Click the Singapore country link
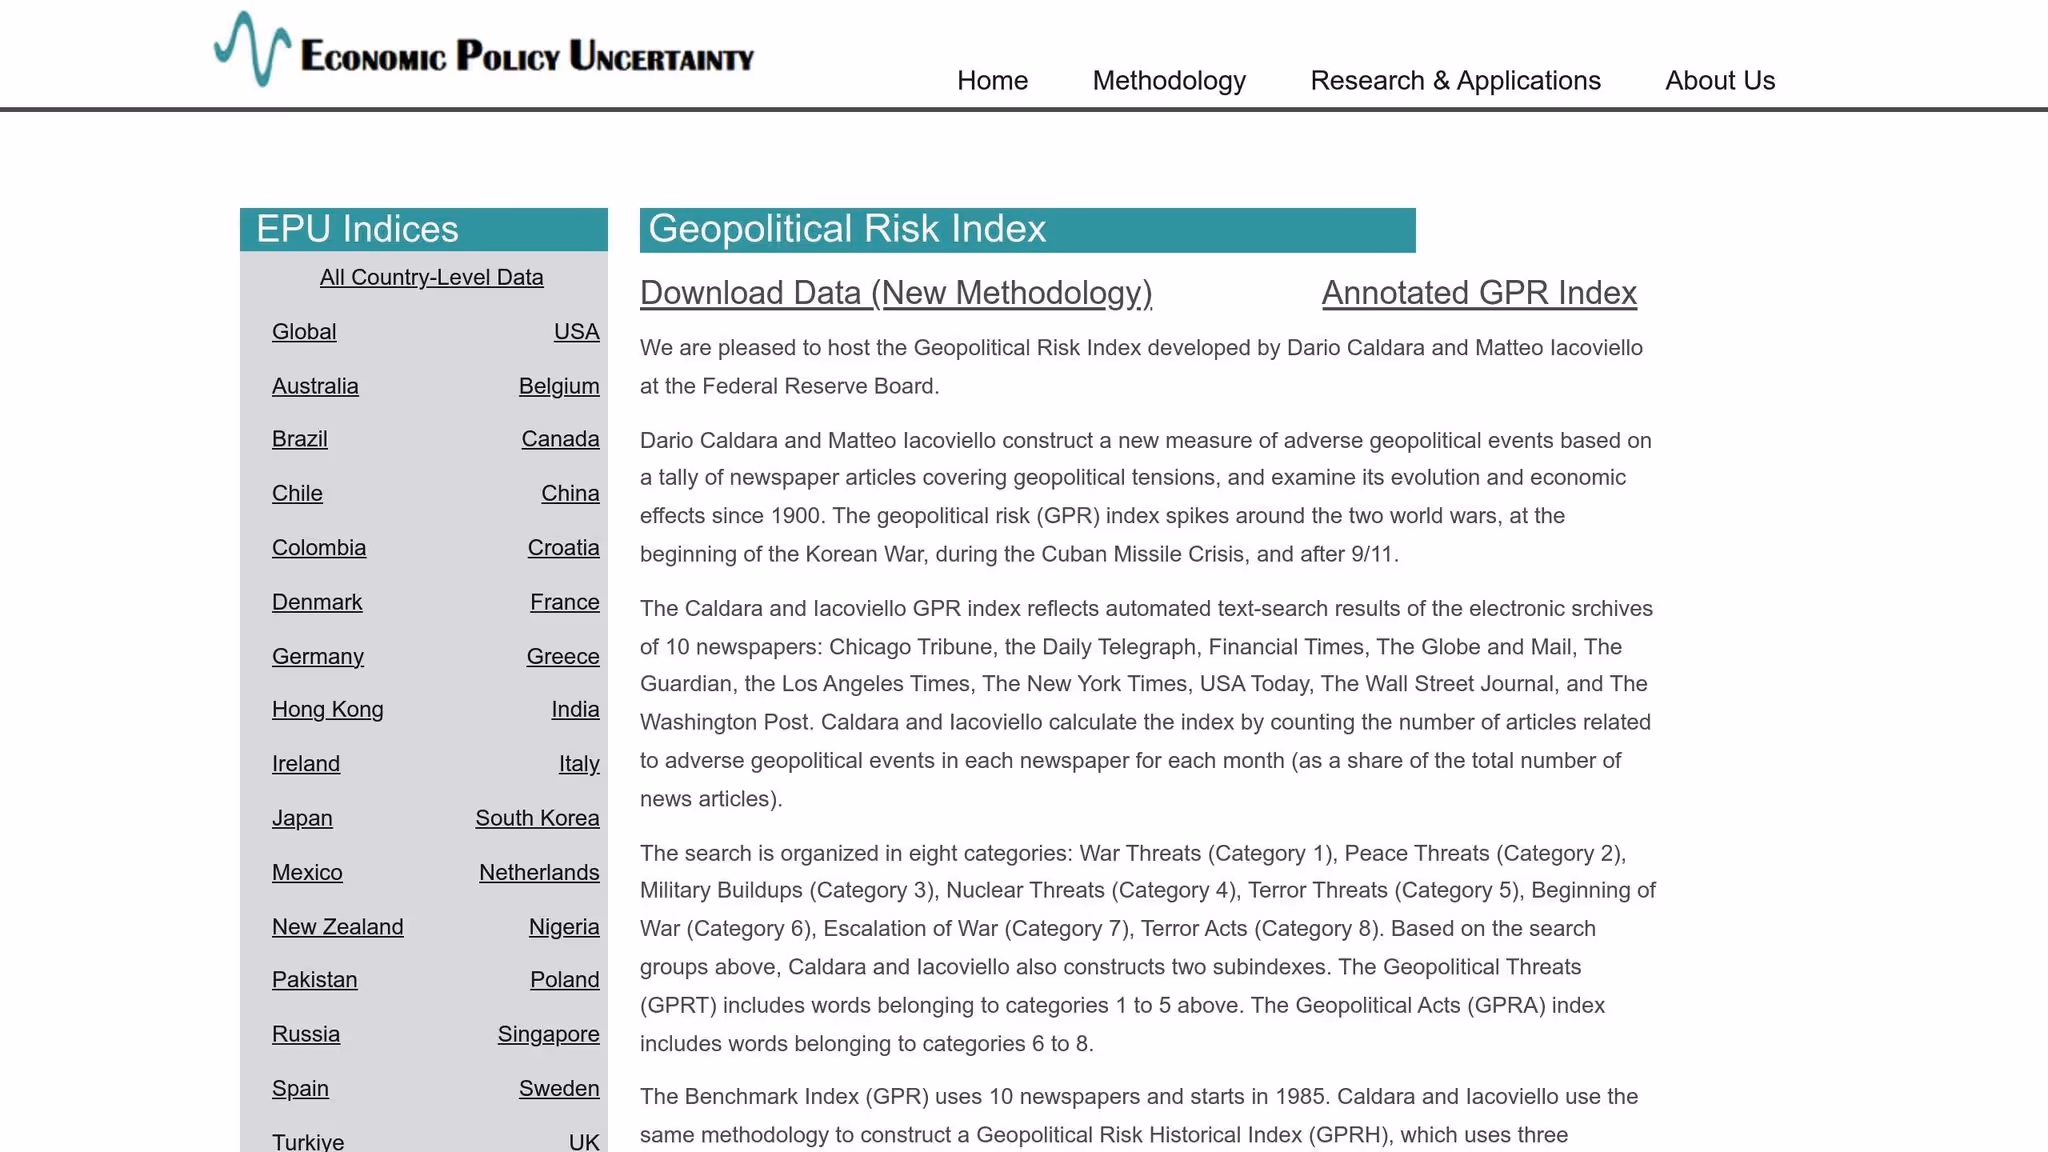Viewport: 2048px width, 1152px height. point(548,1035)
